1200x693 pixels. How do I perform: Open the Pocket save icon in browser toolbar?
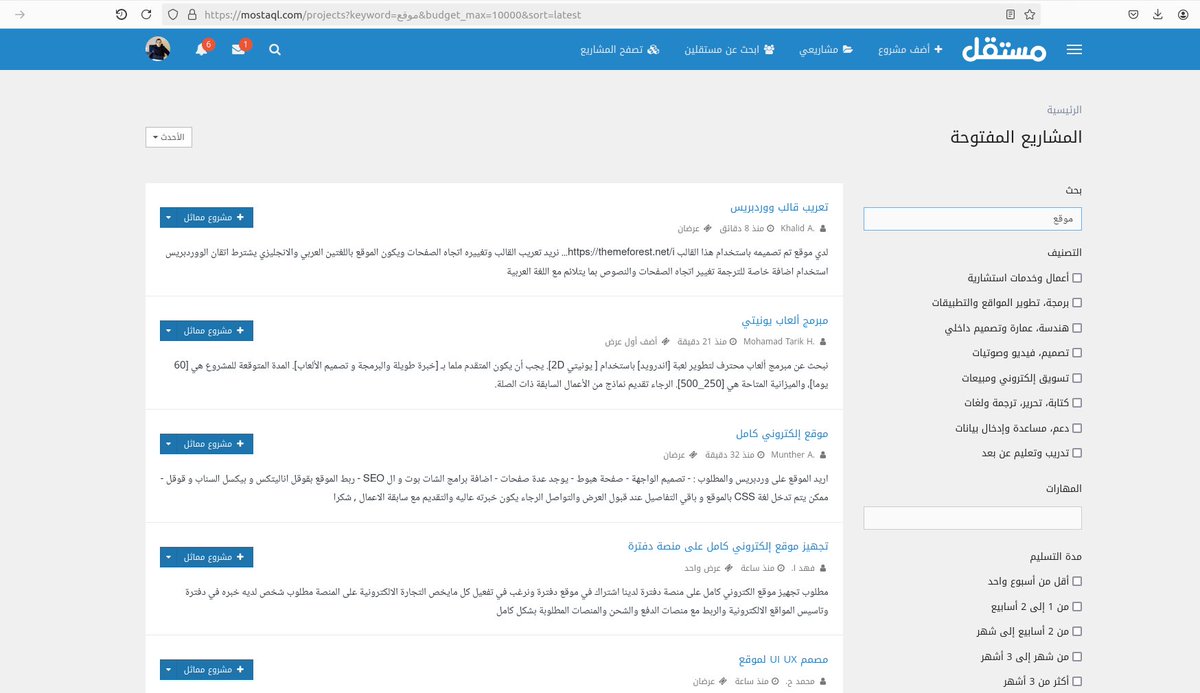coord(1133,15)
